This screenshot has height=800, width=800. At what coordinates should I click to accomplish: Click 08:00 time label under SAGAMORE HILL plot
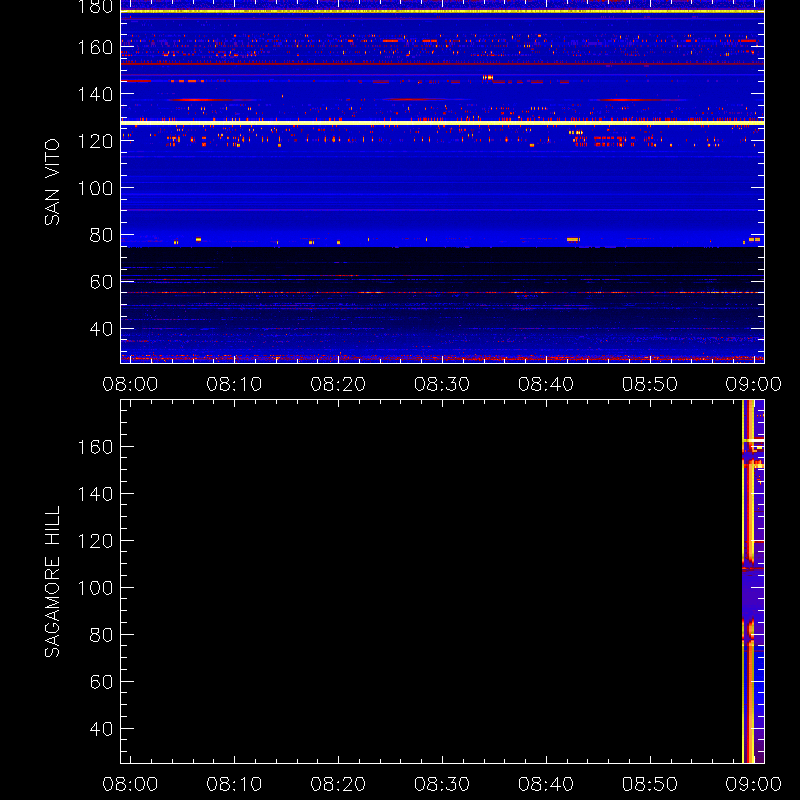(x=130, y=784)
